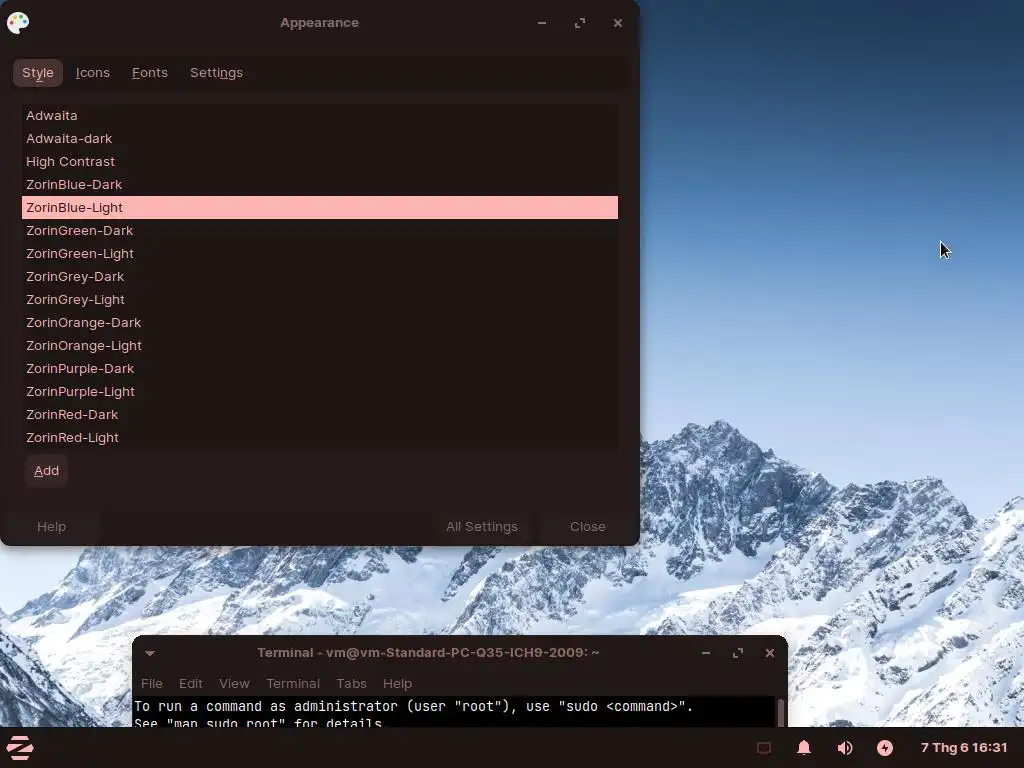The width and height of the screenshot is (1024, 768).
Task: Select the High Contrast theme
Action: (x=320, y=161)
